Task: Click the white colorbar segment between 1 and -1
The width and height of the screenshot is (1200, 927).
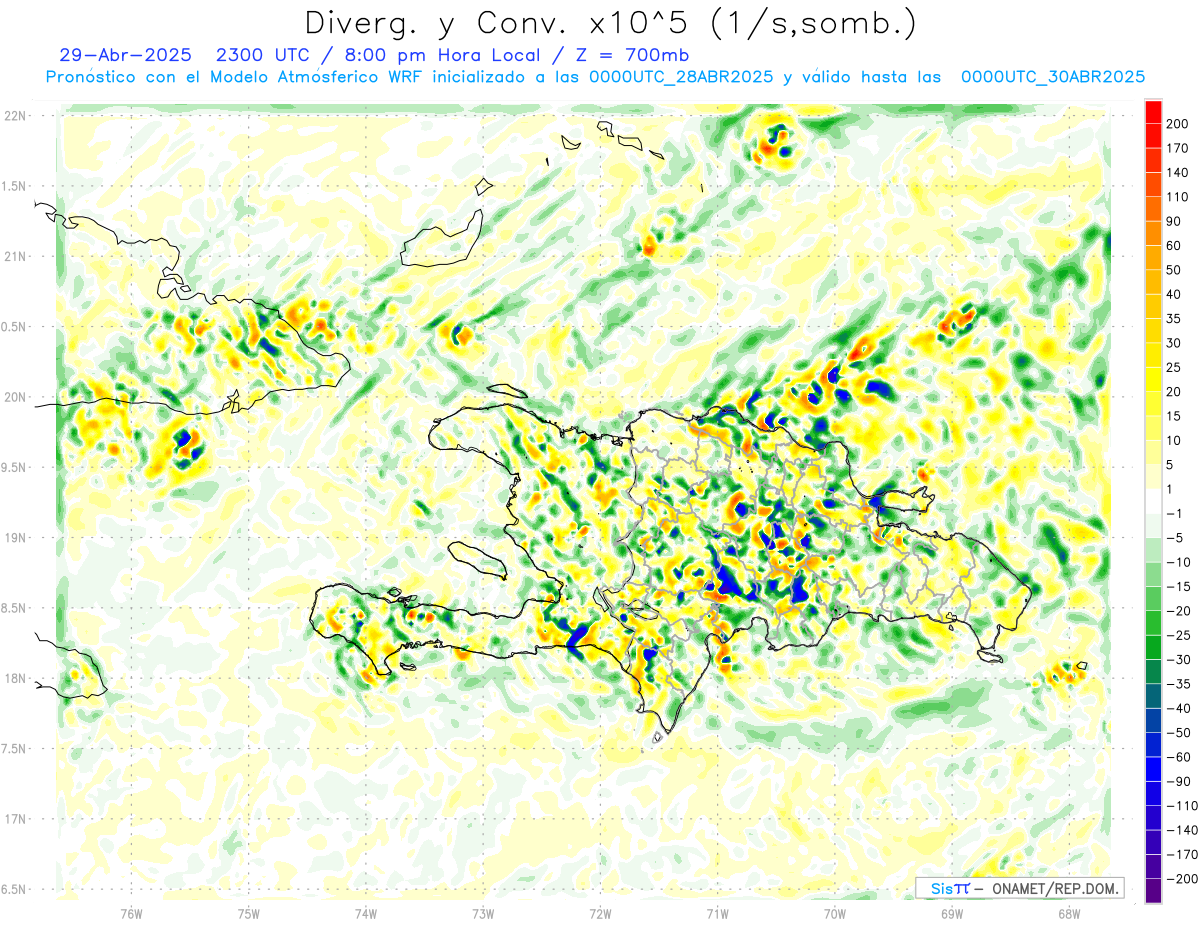Action: tap(1153, 501)
